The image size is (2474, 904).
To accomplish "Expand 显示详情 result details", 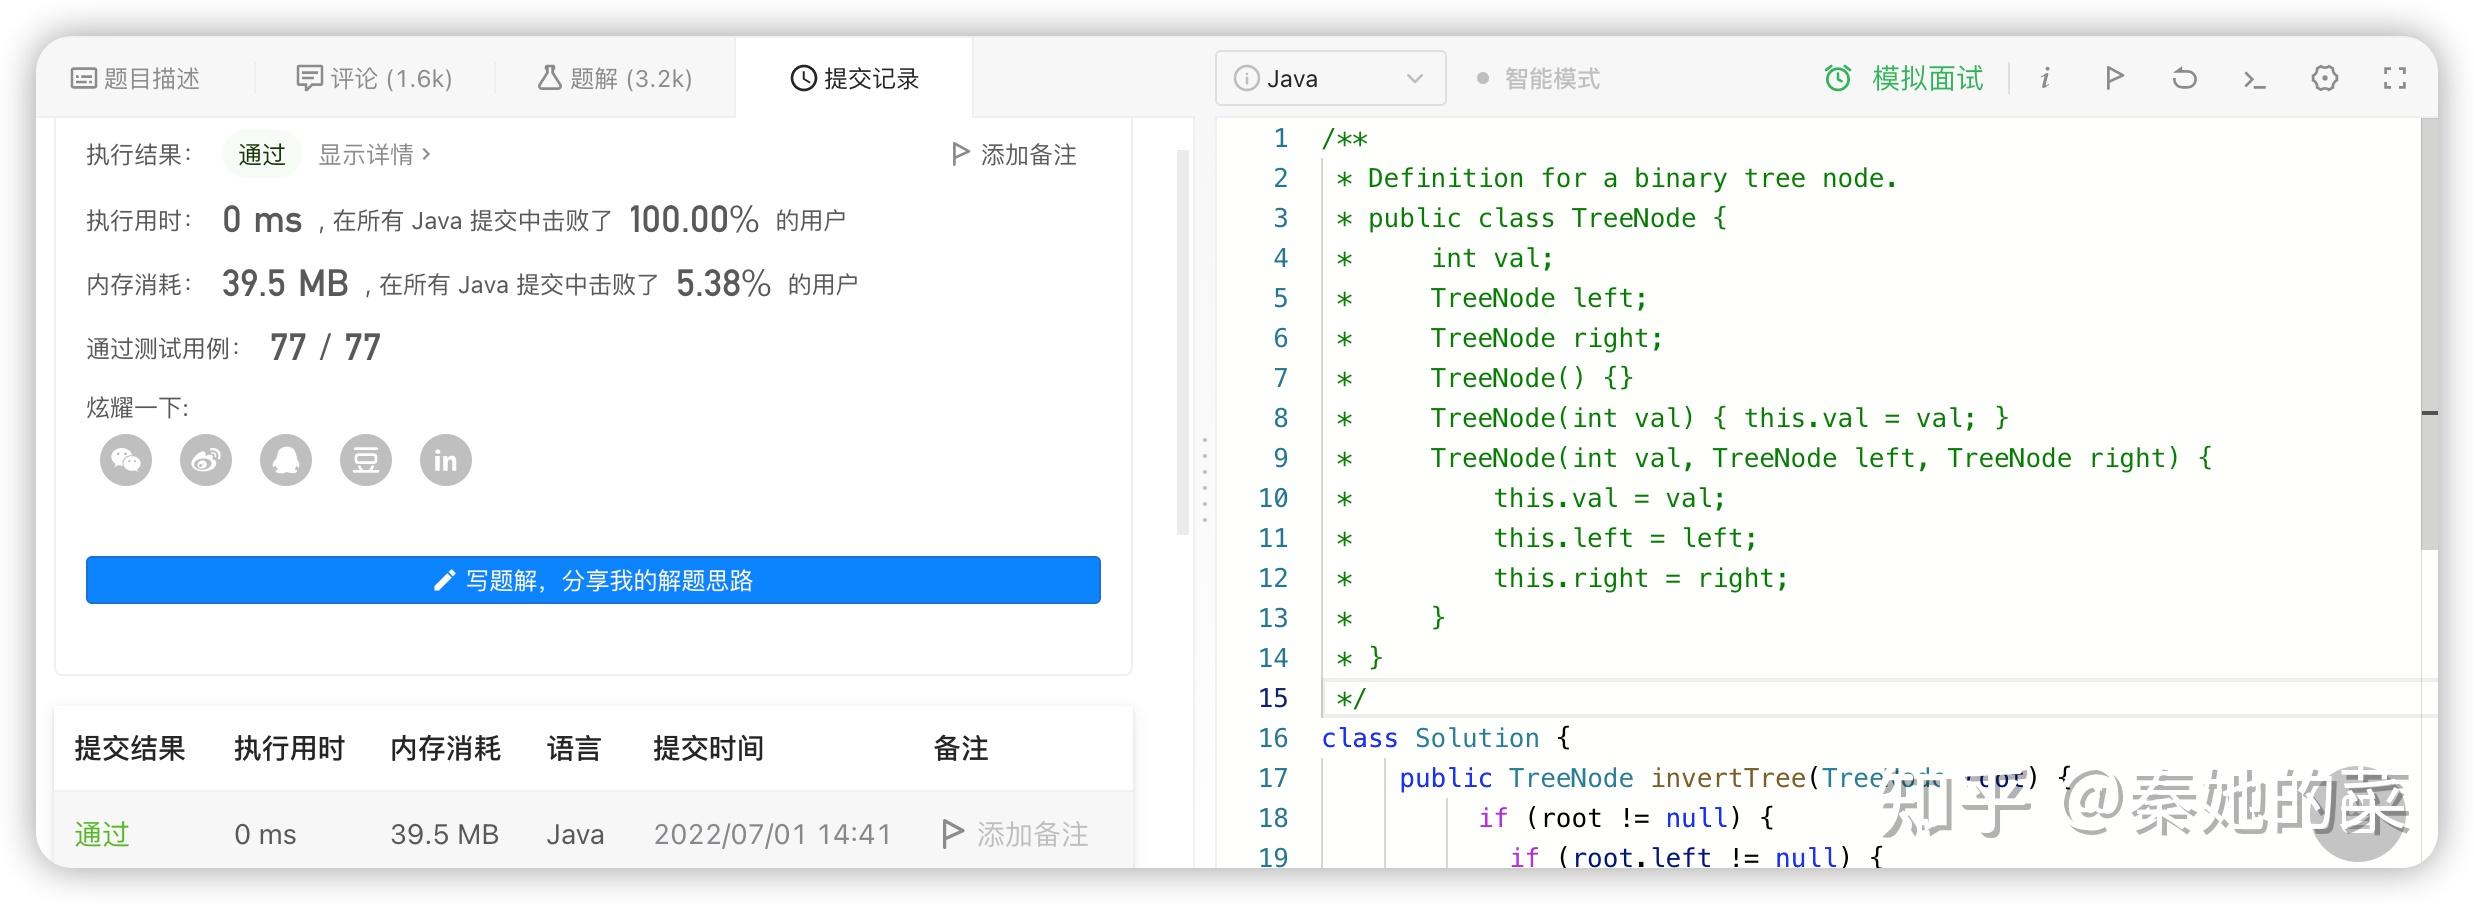I will click(374, 155).
